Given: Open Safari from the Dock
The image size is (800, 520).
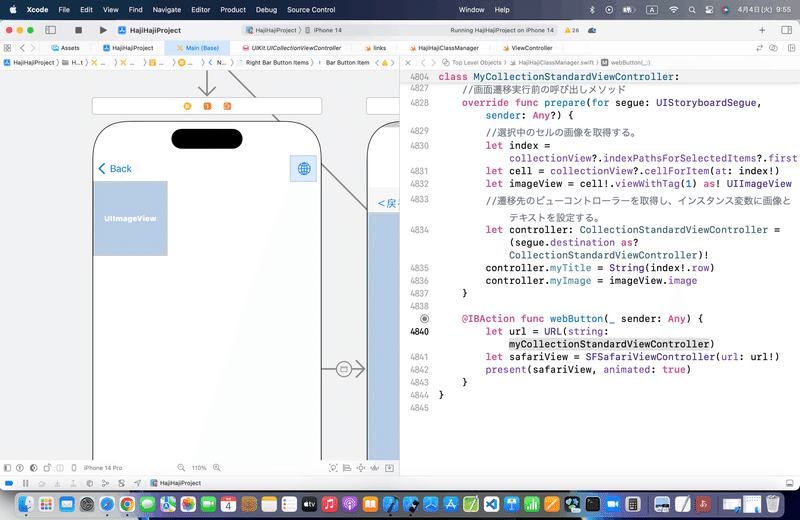Looking at the screenshot, I should click(107, 505).
